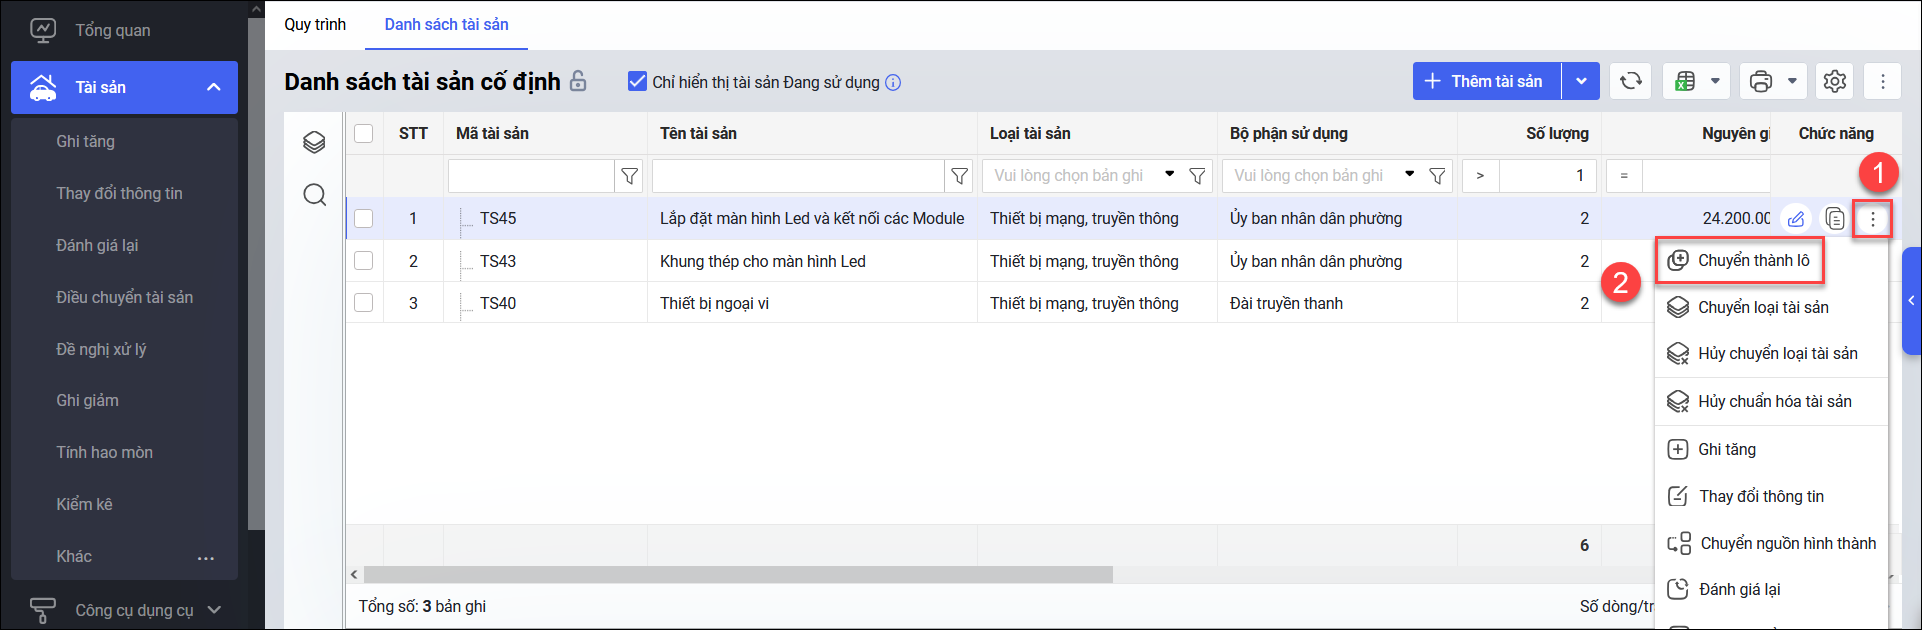Select 'Chuyển thành lô' from context menu
The image size is (1922, 630).
1752,260
